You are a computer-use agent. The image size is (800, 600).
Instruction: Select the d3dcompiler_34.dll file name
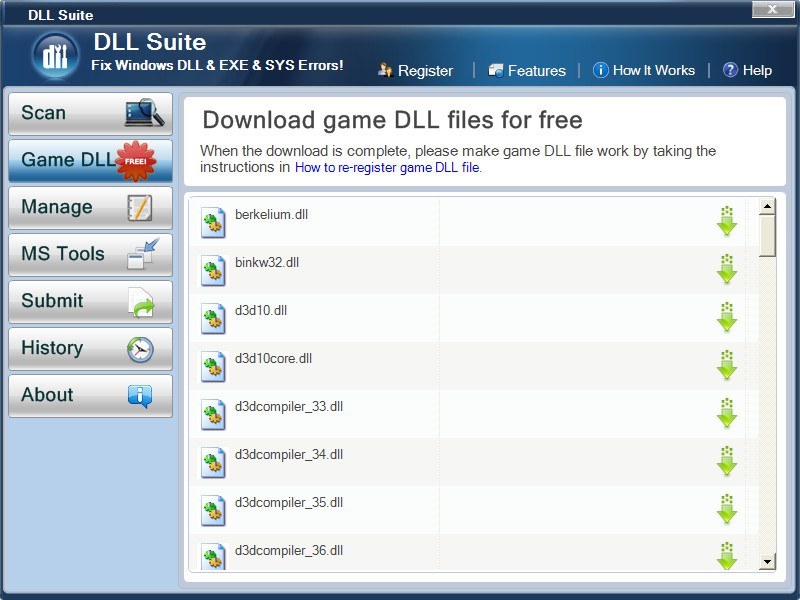click(289, 455)
